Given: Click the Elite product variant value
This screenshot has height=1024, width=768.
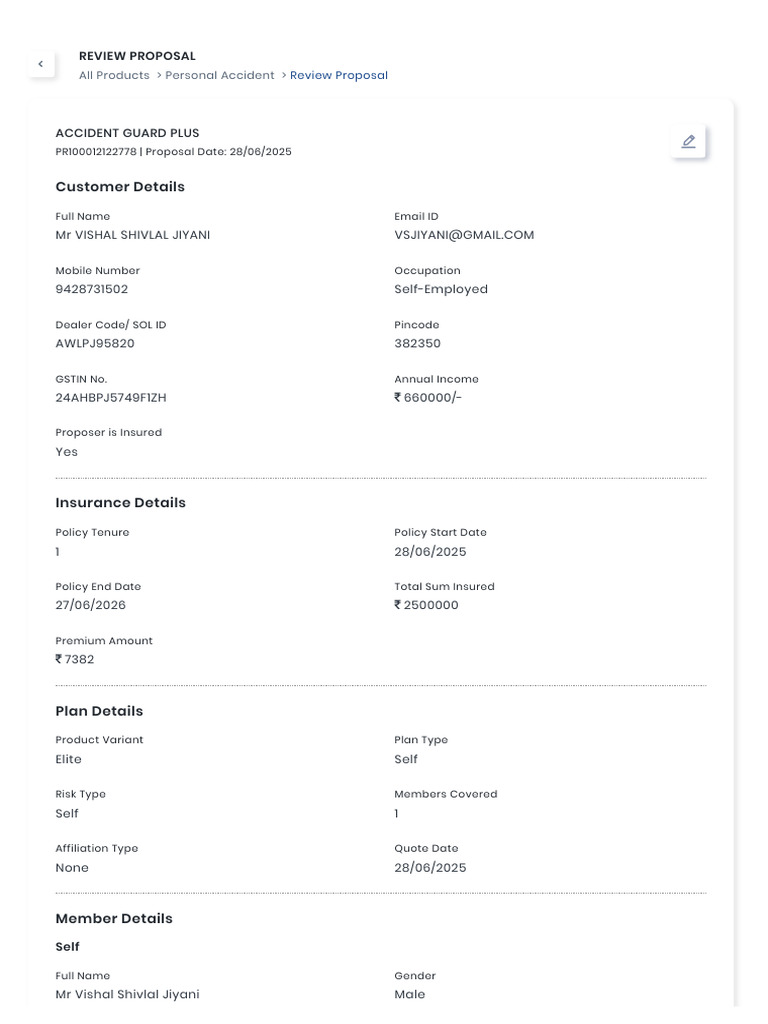Looking at the screenshot, I should click(69, 759).
